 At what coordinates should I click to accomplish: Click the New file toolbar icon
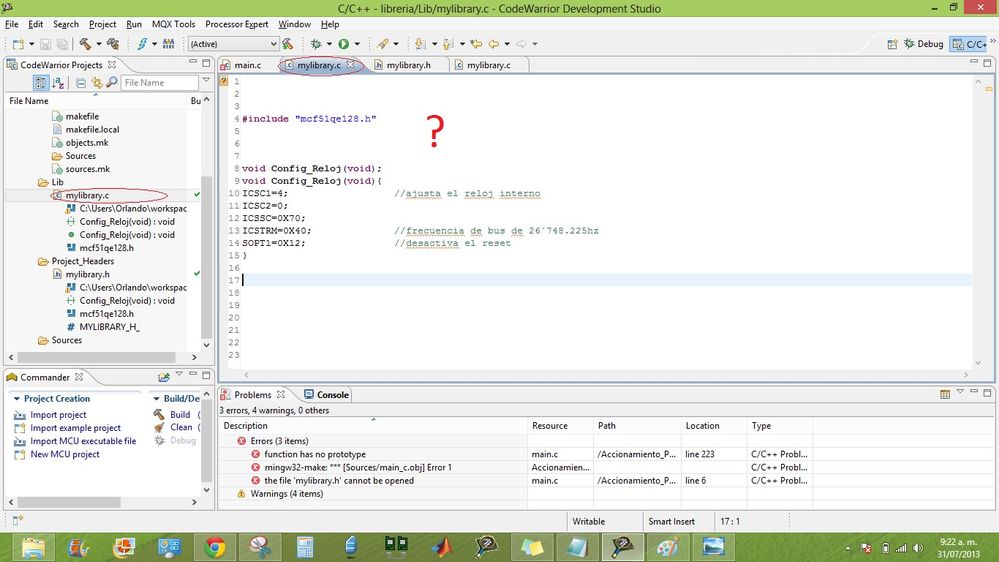[x=18, y=44]
